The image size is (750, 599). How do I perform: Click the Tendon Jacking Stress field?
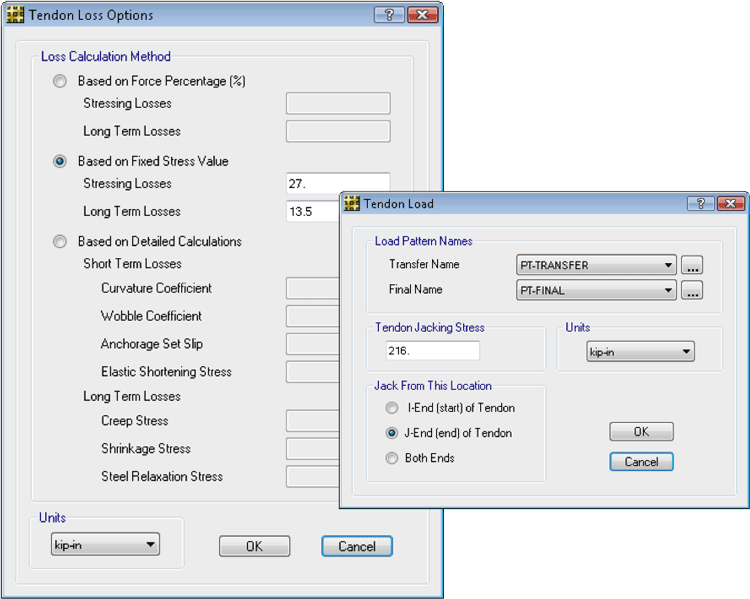coord(432,351)
